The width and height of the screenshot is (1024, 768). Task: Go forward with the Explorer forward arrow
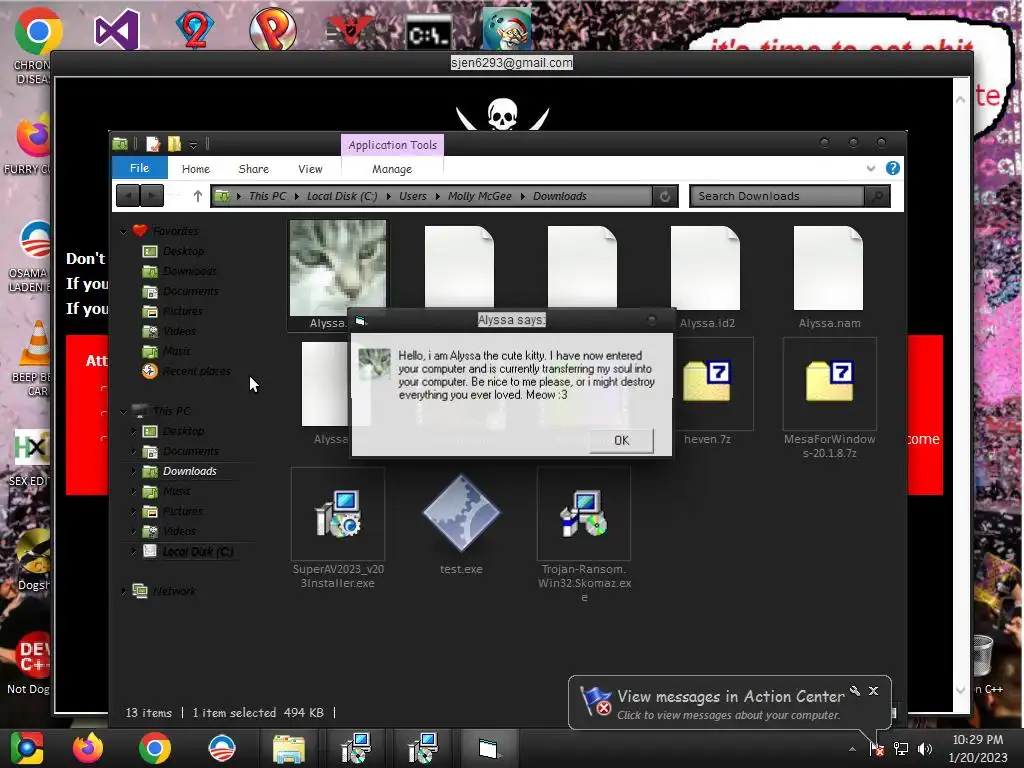[x=152, y=196]
